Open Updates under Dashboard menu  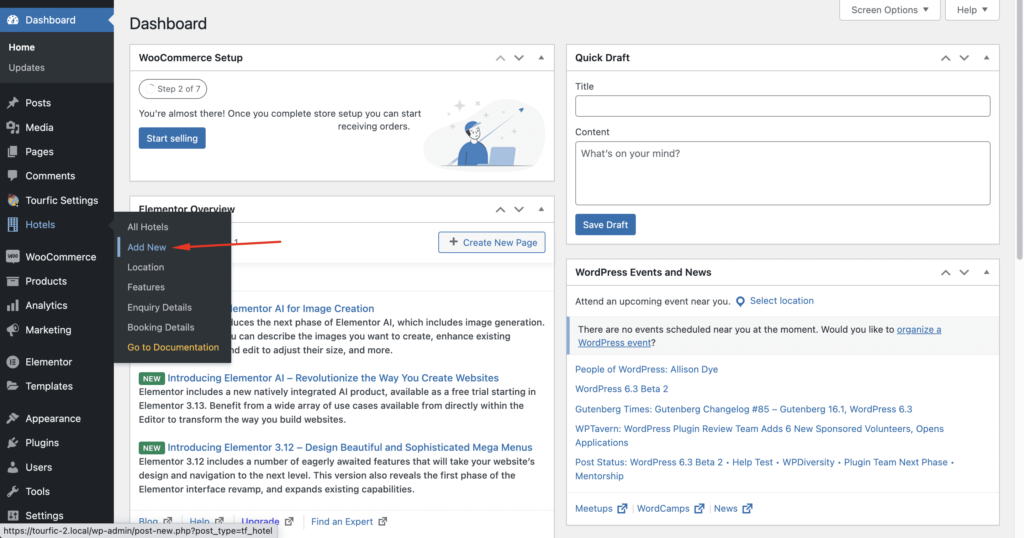pyautogui.click(x=27, y=68)
